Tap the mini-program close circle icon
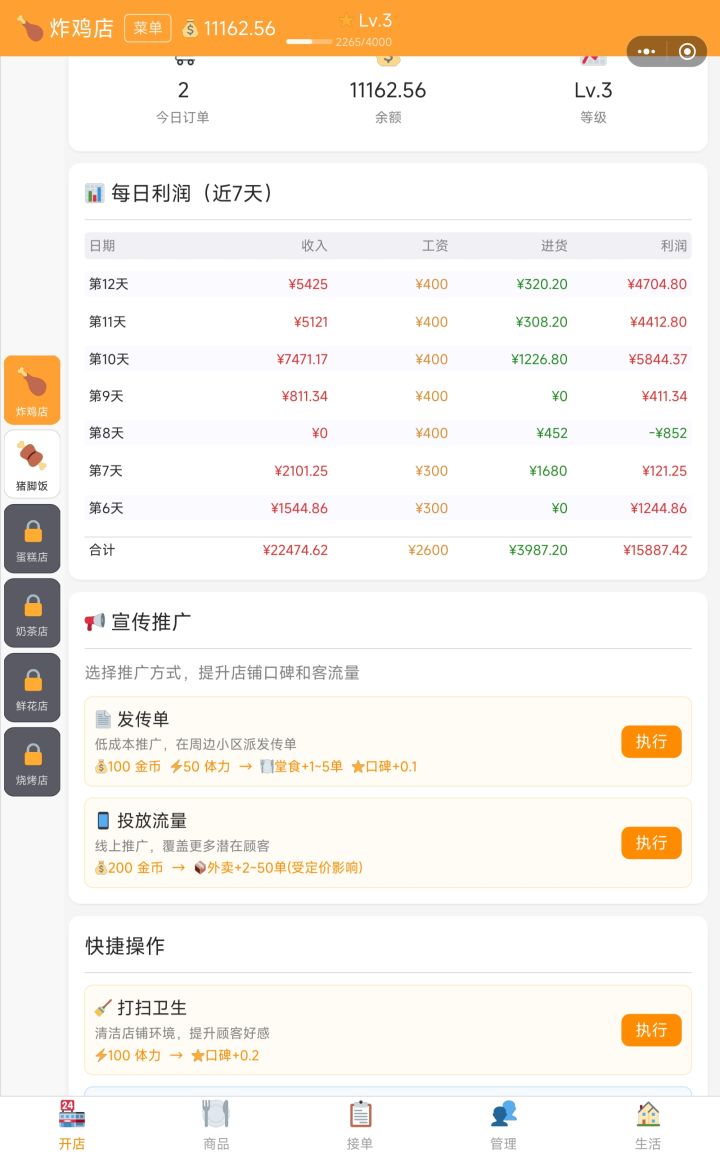Screen dimensions: 720x1152 pos(688,51)
